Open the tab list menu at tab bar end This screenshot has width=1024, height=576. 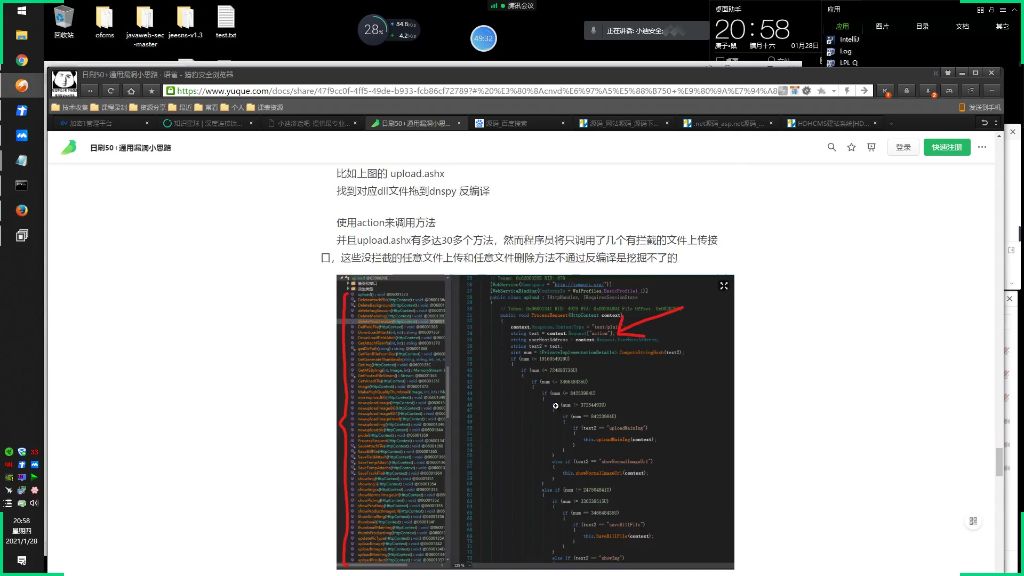click(996, 123)
